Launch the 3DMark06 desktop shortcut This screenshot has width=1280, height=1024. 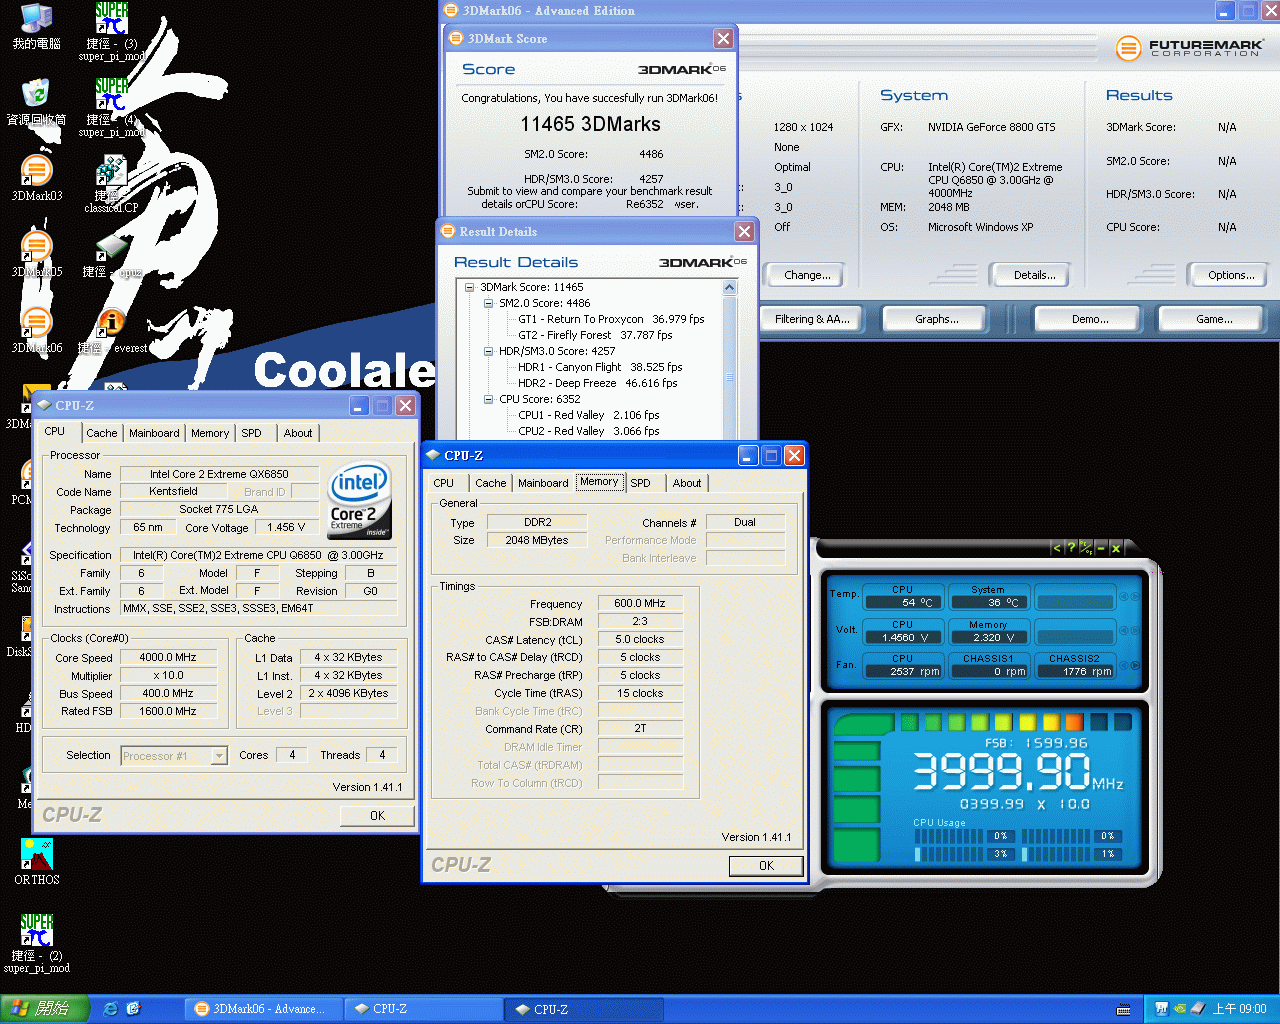pos(37,330)
